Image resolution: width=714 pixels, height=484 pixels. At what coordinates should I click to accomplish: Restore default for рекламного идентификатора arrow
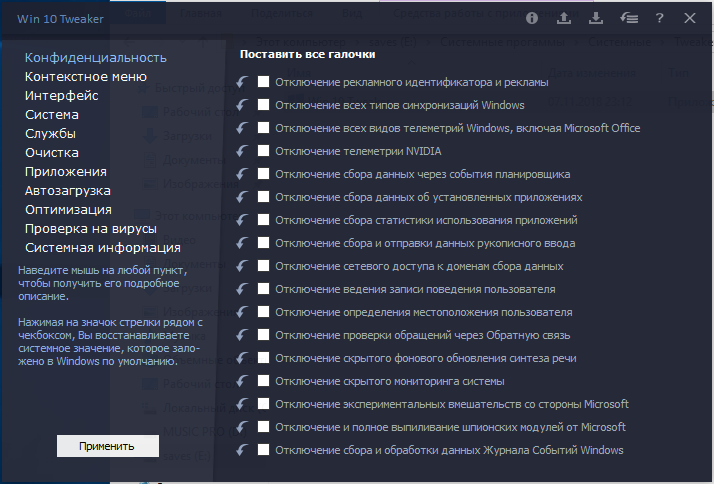pyautogui.click(x=242, y=82)
